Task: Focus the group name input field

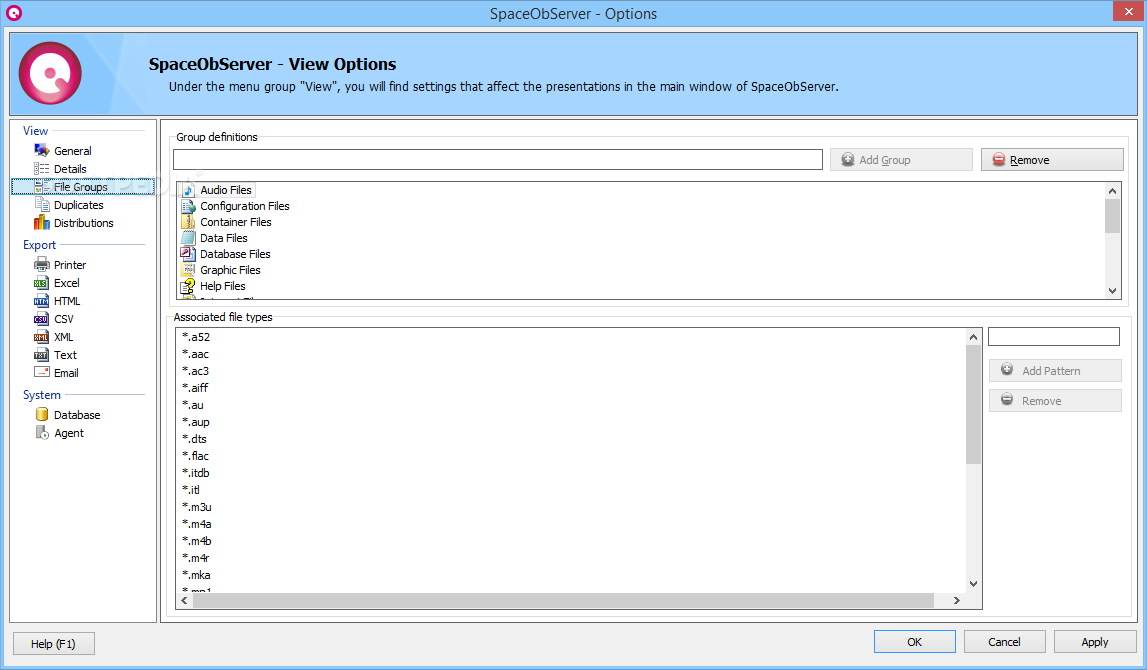Action: click(x=497, y=159)
